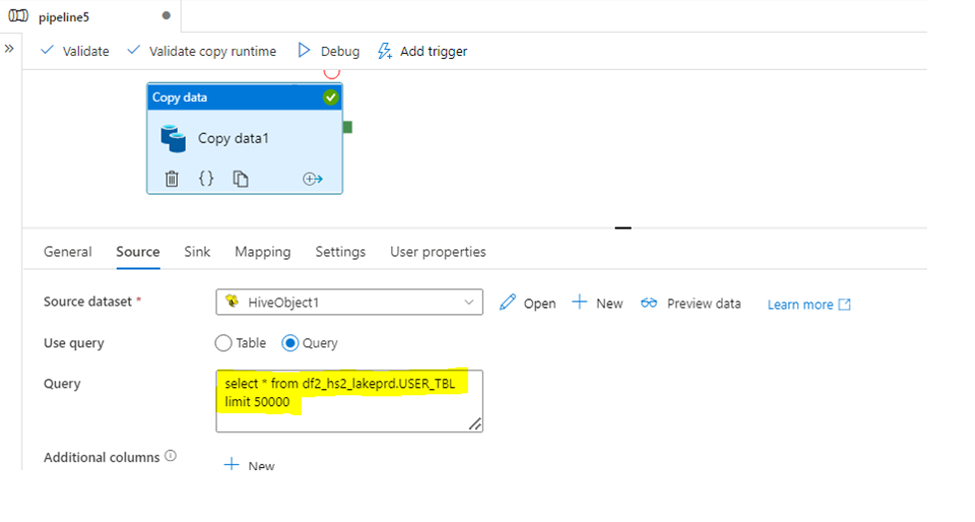The height and width of the screenshot is (522, 975).
Task: Expand the HiveObject1 source dataset dropdown
Action: (349, 302)
